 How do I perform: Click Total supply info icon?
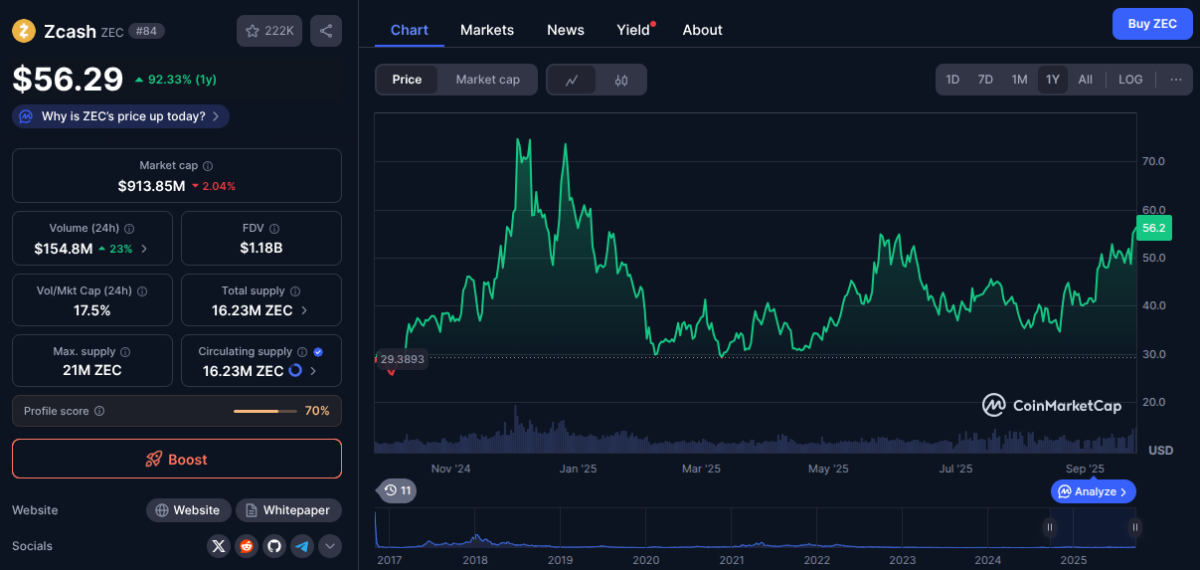click(x=295, y=291)
